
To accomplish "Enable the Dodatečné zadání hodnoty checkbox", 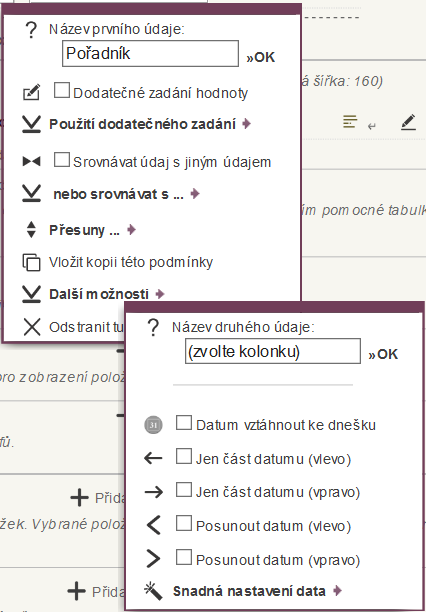I will coord(62,90).
